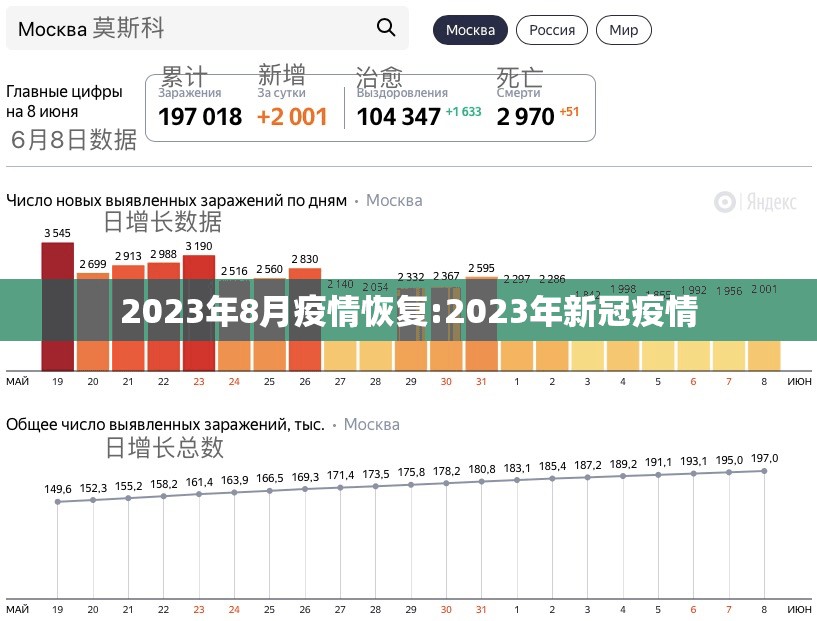Screen dimensions: 817x621
Task: Click line chart point labeled 197,0
Action: (x=764, y=471)
